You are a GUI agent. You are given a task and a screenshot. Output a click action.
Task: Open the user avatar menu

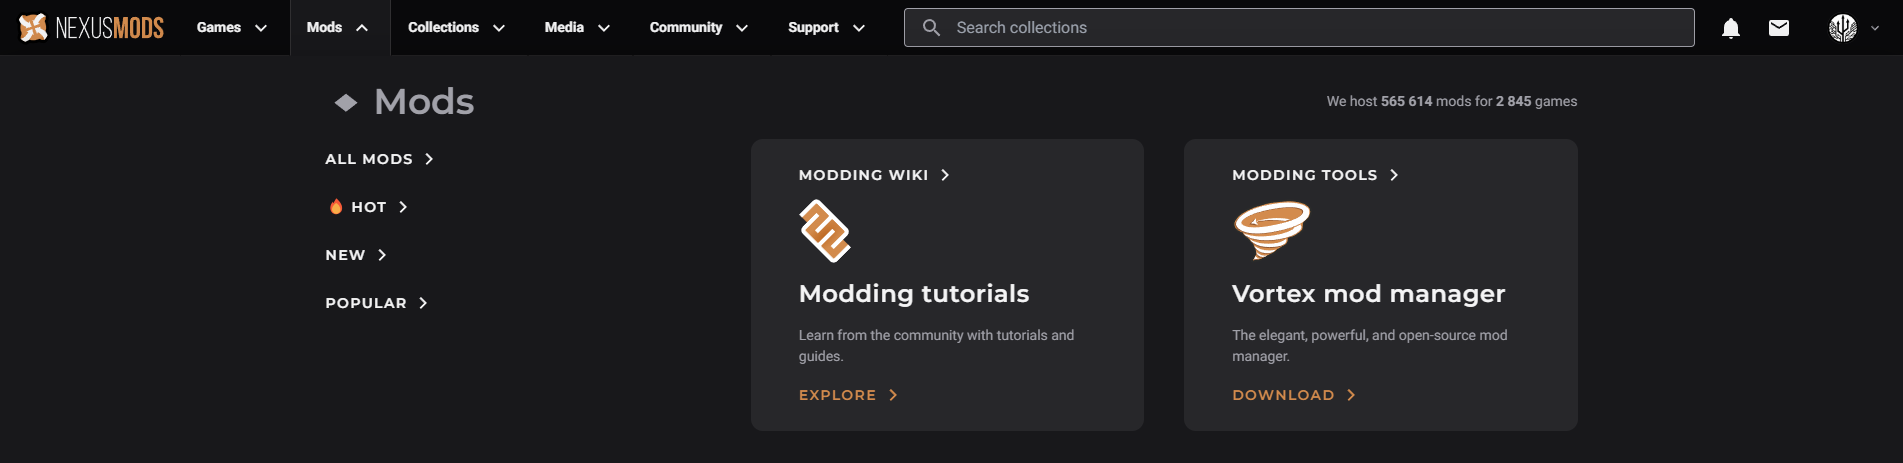click(1843, 28)
